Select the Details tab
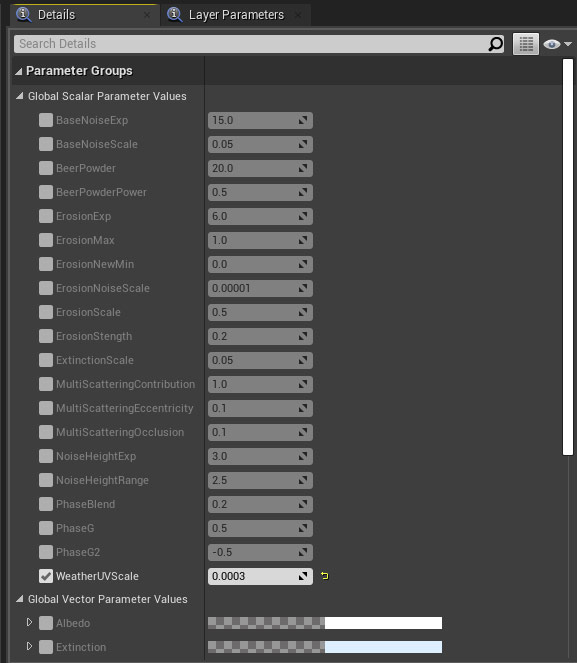The image size is (577, 663). point(56,15)
